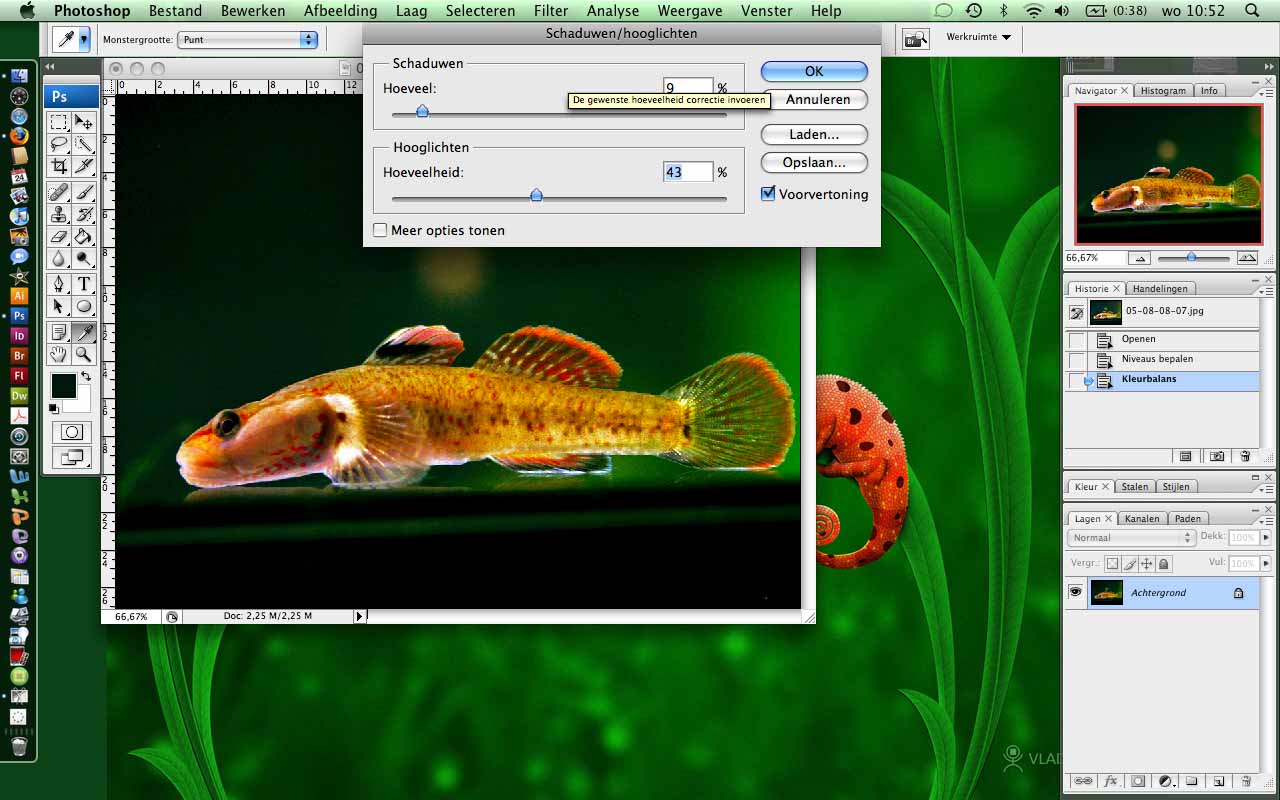Switch to the Histogram tab

coord(1163,90)
